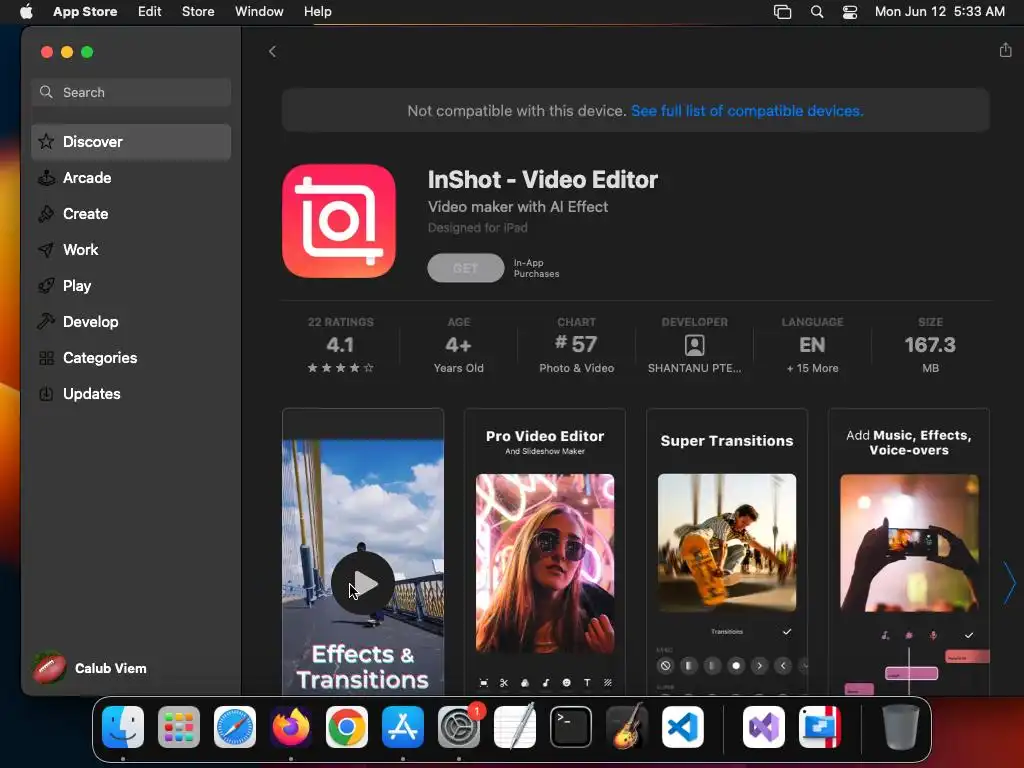Screen dimensions: 1024x768
Task: Click the screen mirroring menu bar icon
Action: click(782, 12)
